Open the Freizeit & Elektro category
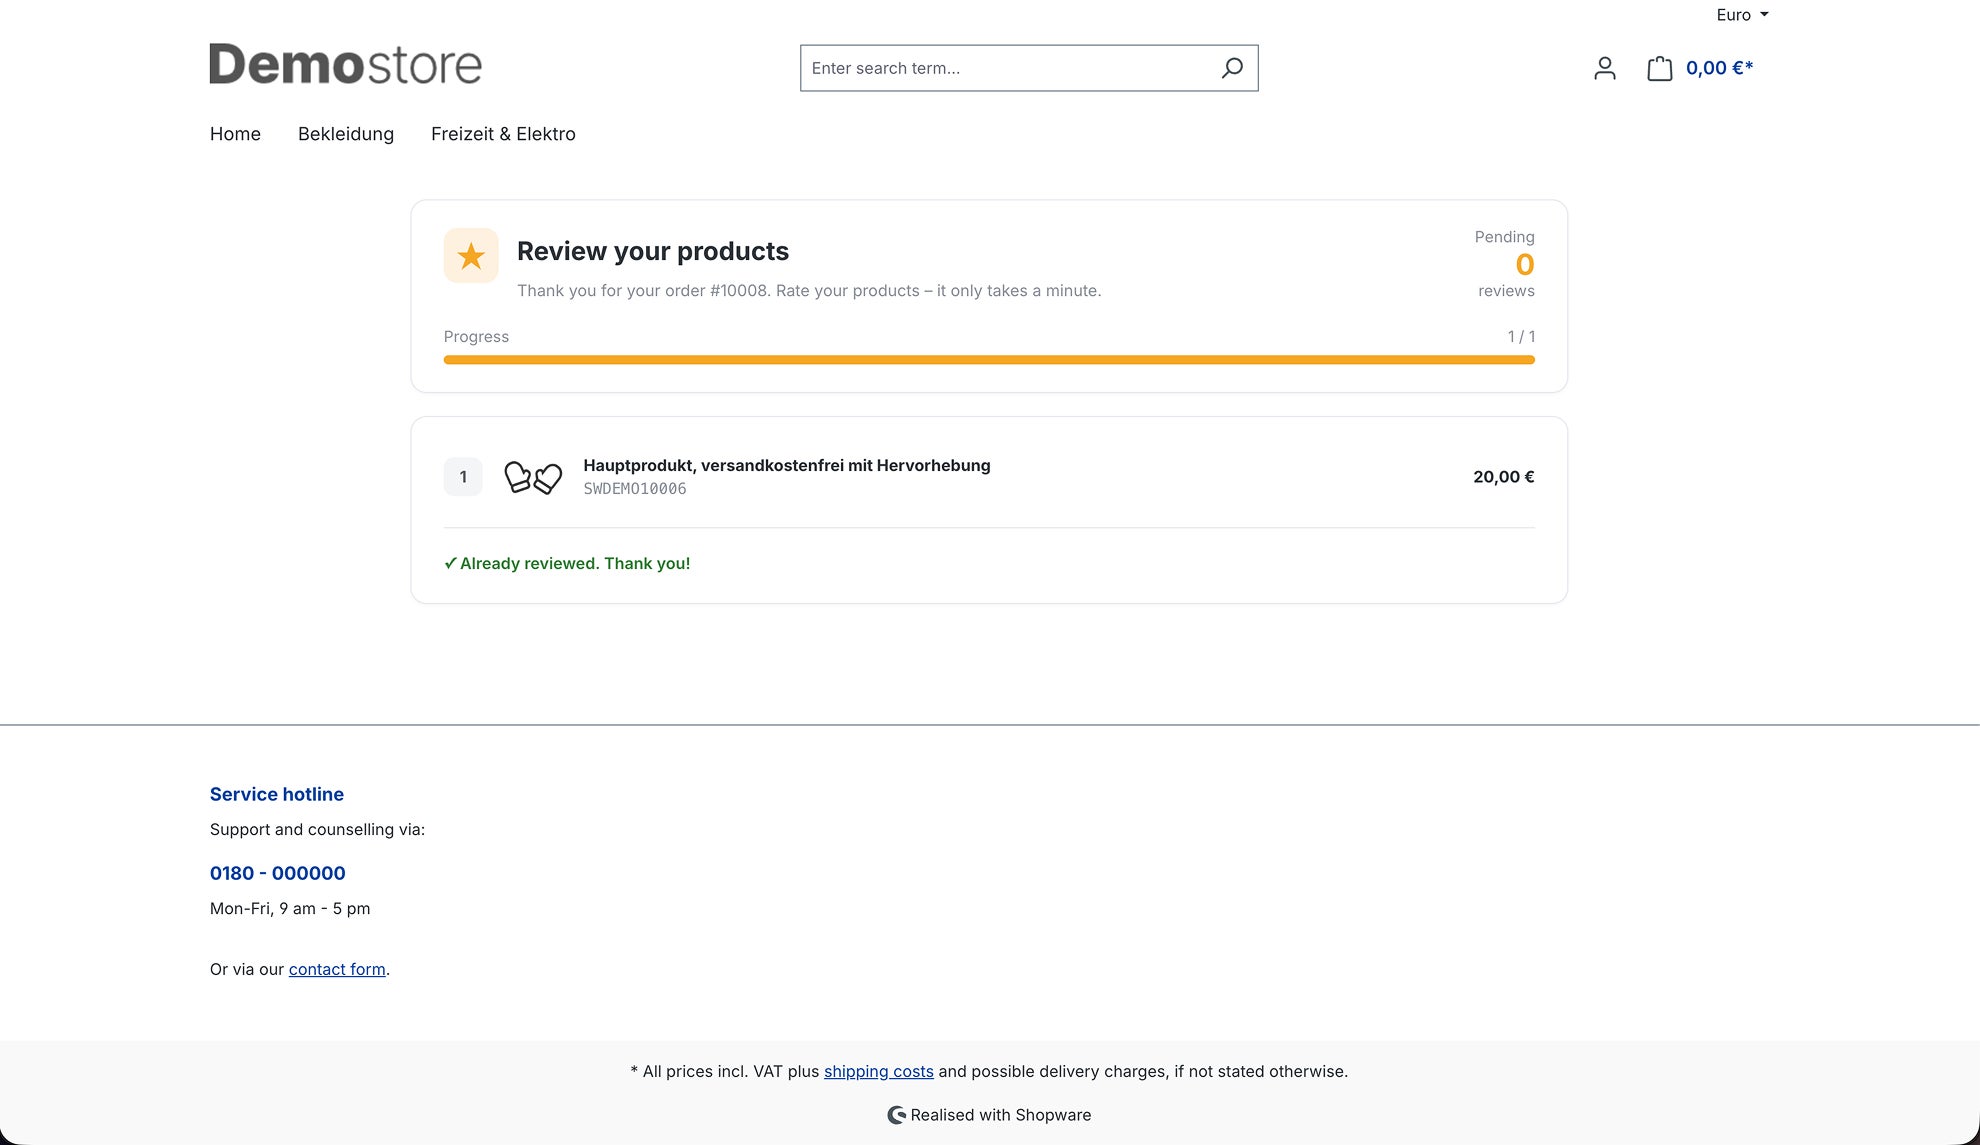The image size is (1980, 1145). tap(503, 134)
